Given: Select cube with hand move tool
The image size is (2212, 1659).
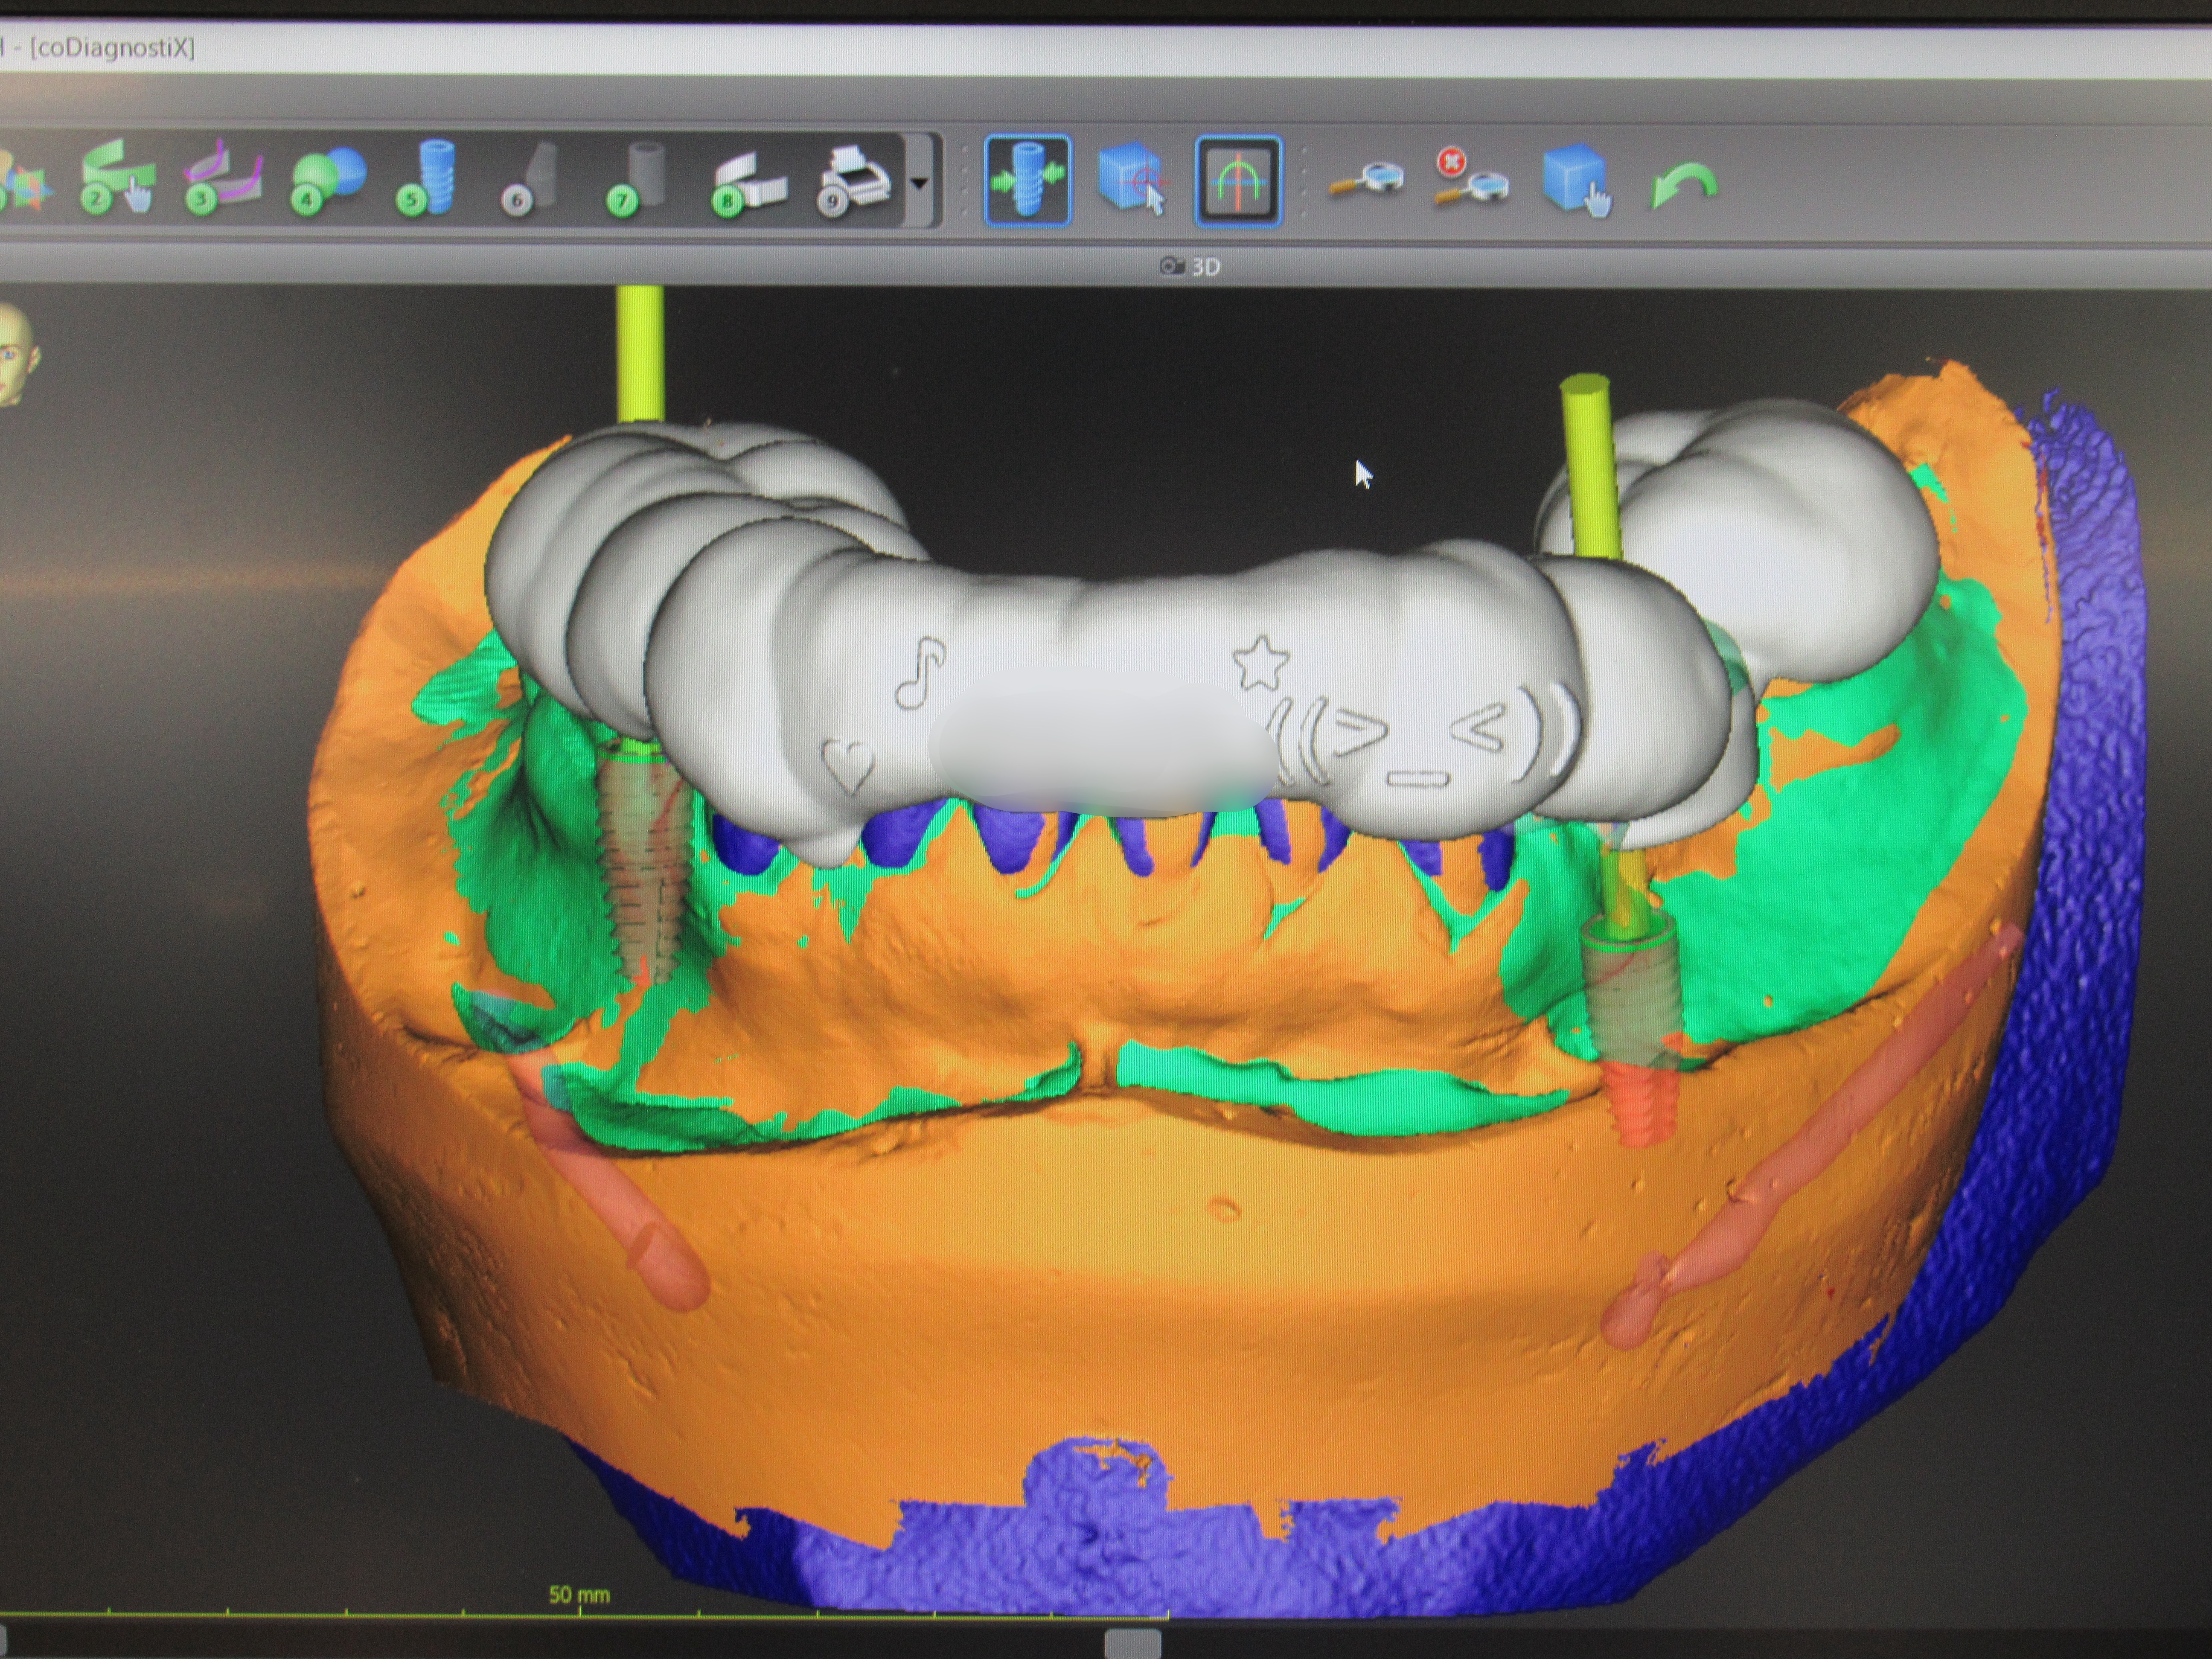Looking at the screenshot, I should point(1577,180).
